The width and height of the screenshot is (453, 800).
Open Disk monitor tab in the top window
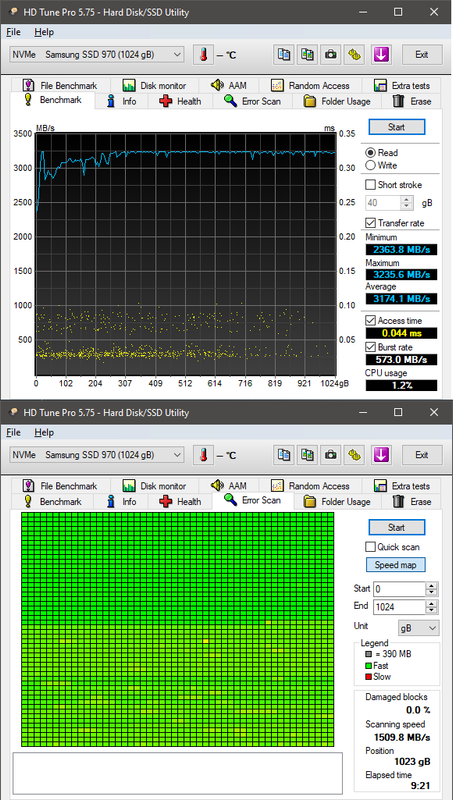tap(154, 86)
